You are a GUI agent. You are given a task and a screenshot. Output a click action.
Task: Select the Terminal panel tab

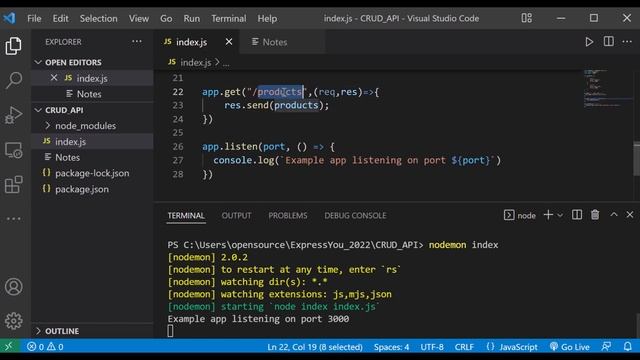[186, 216]
